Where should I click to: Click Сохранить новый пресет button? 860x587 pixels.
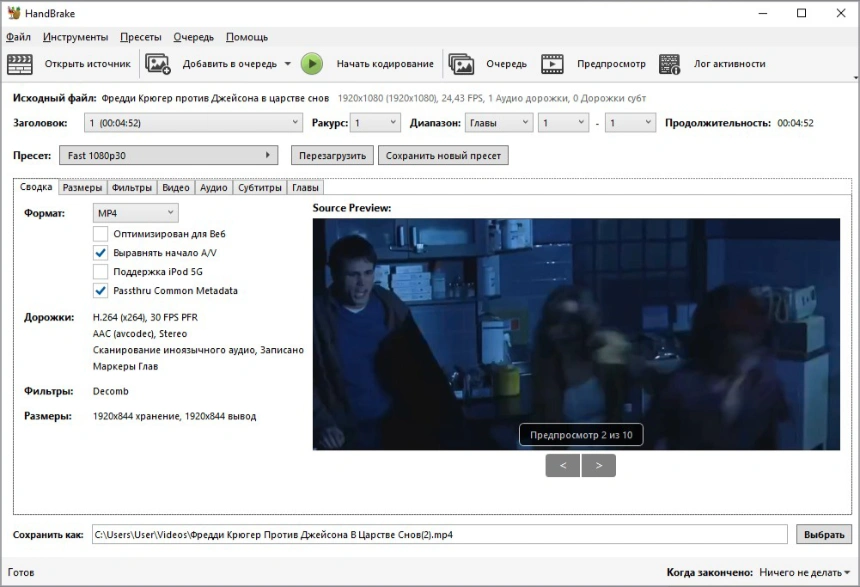click(x=443, y=155)
